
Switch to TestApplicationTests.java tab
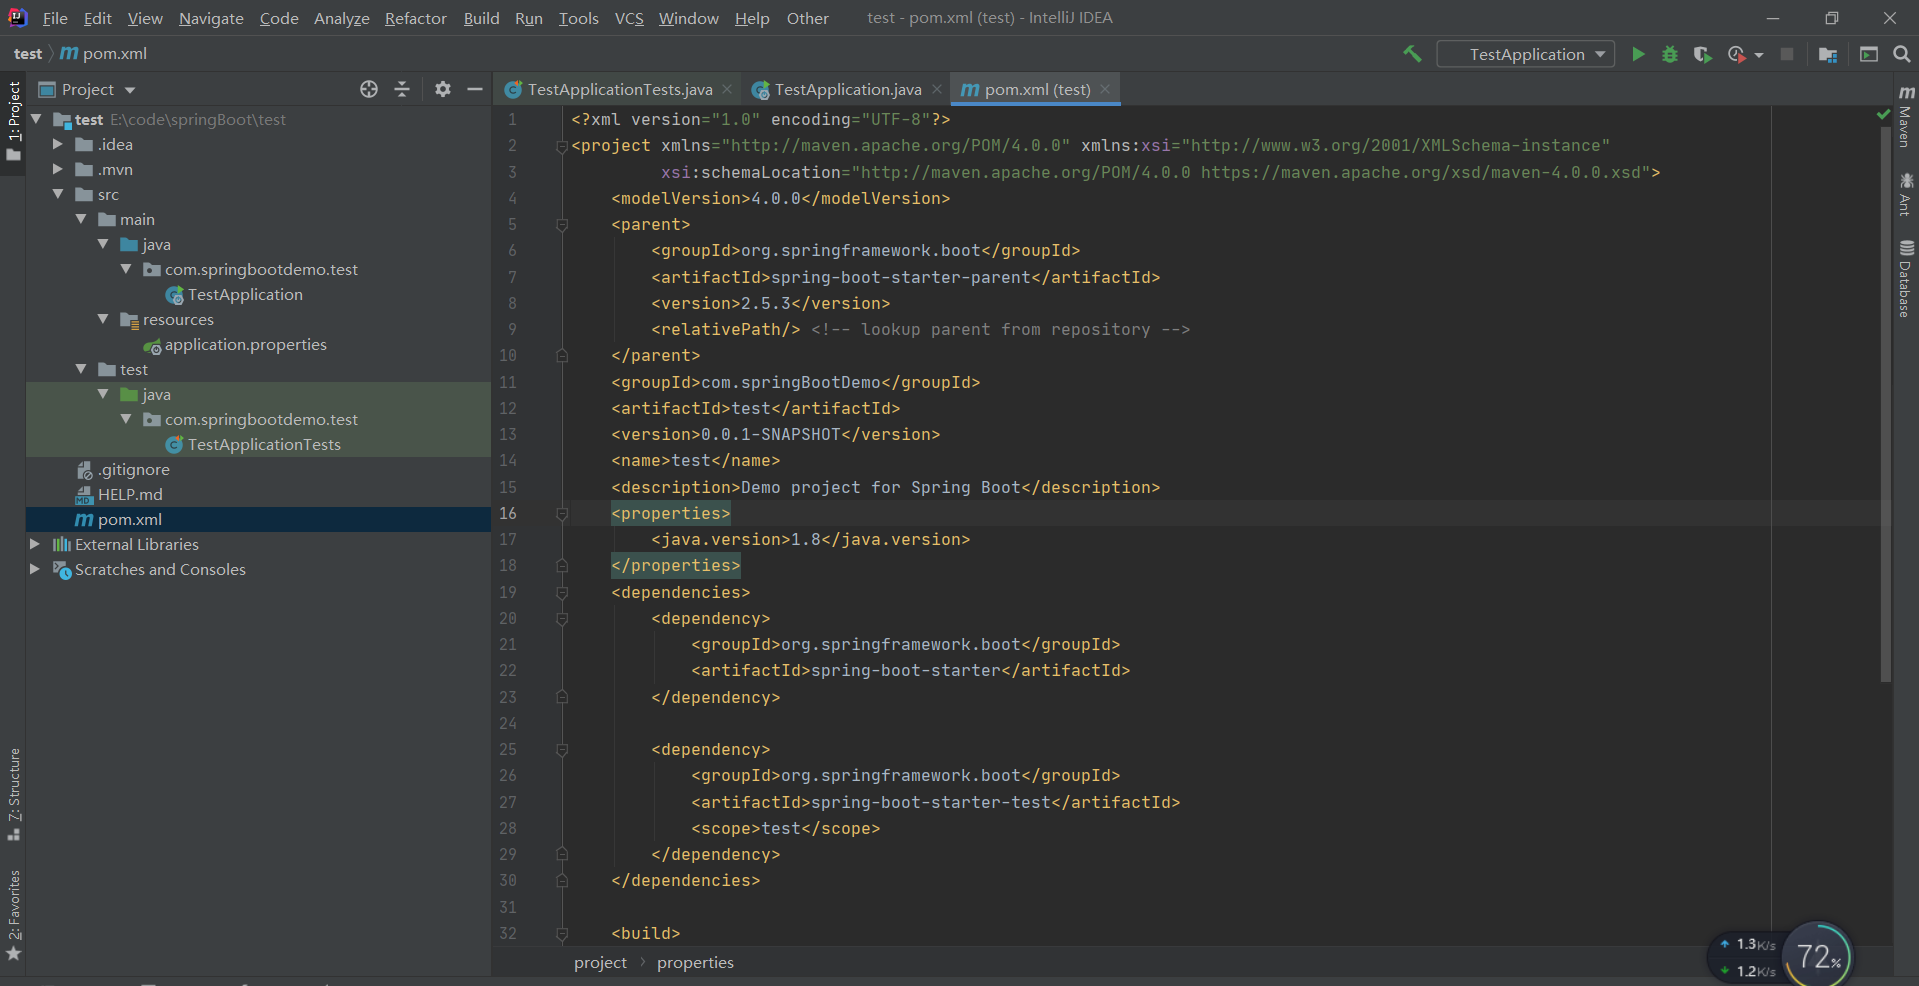tap(620, 89)
